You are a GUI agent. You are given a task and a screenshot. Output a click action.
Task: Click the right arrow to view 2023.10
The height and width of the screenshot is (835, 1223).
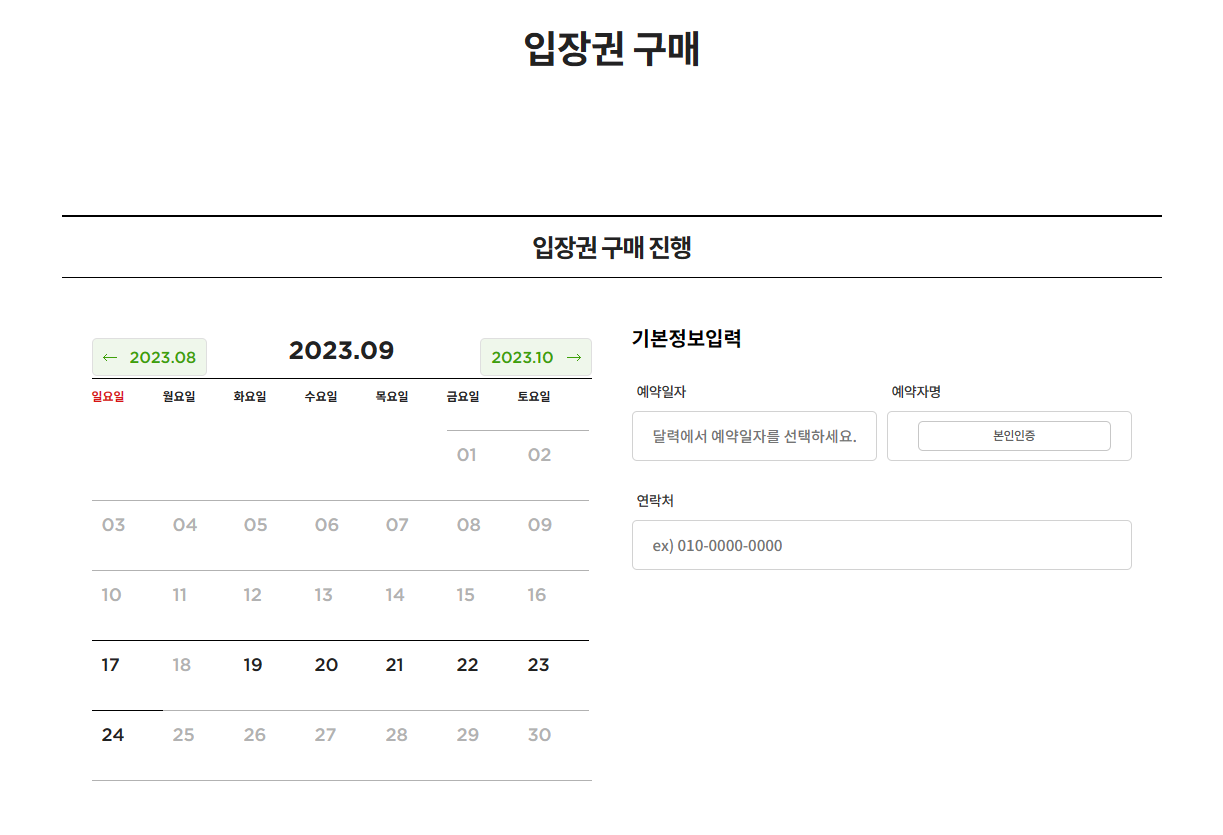536,356
